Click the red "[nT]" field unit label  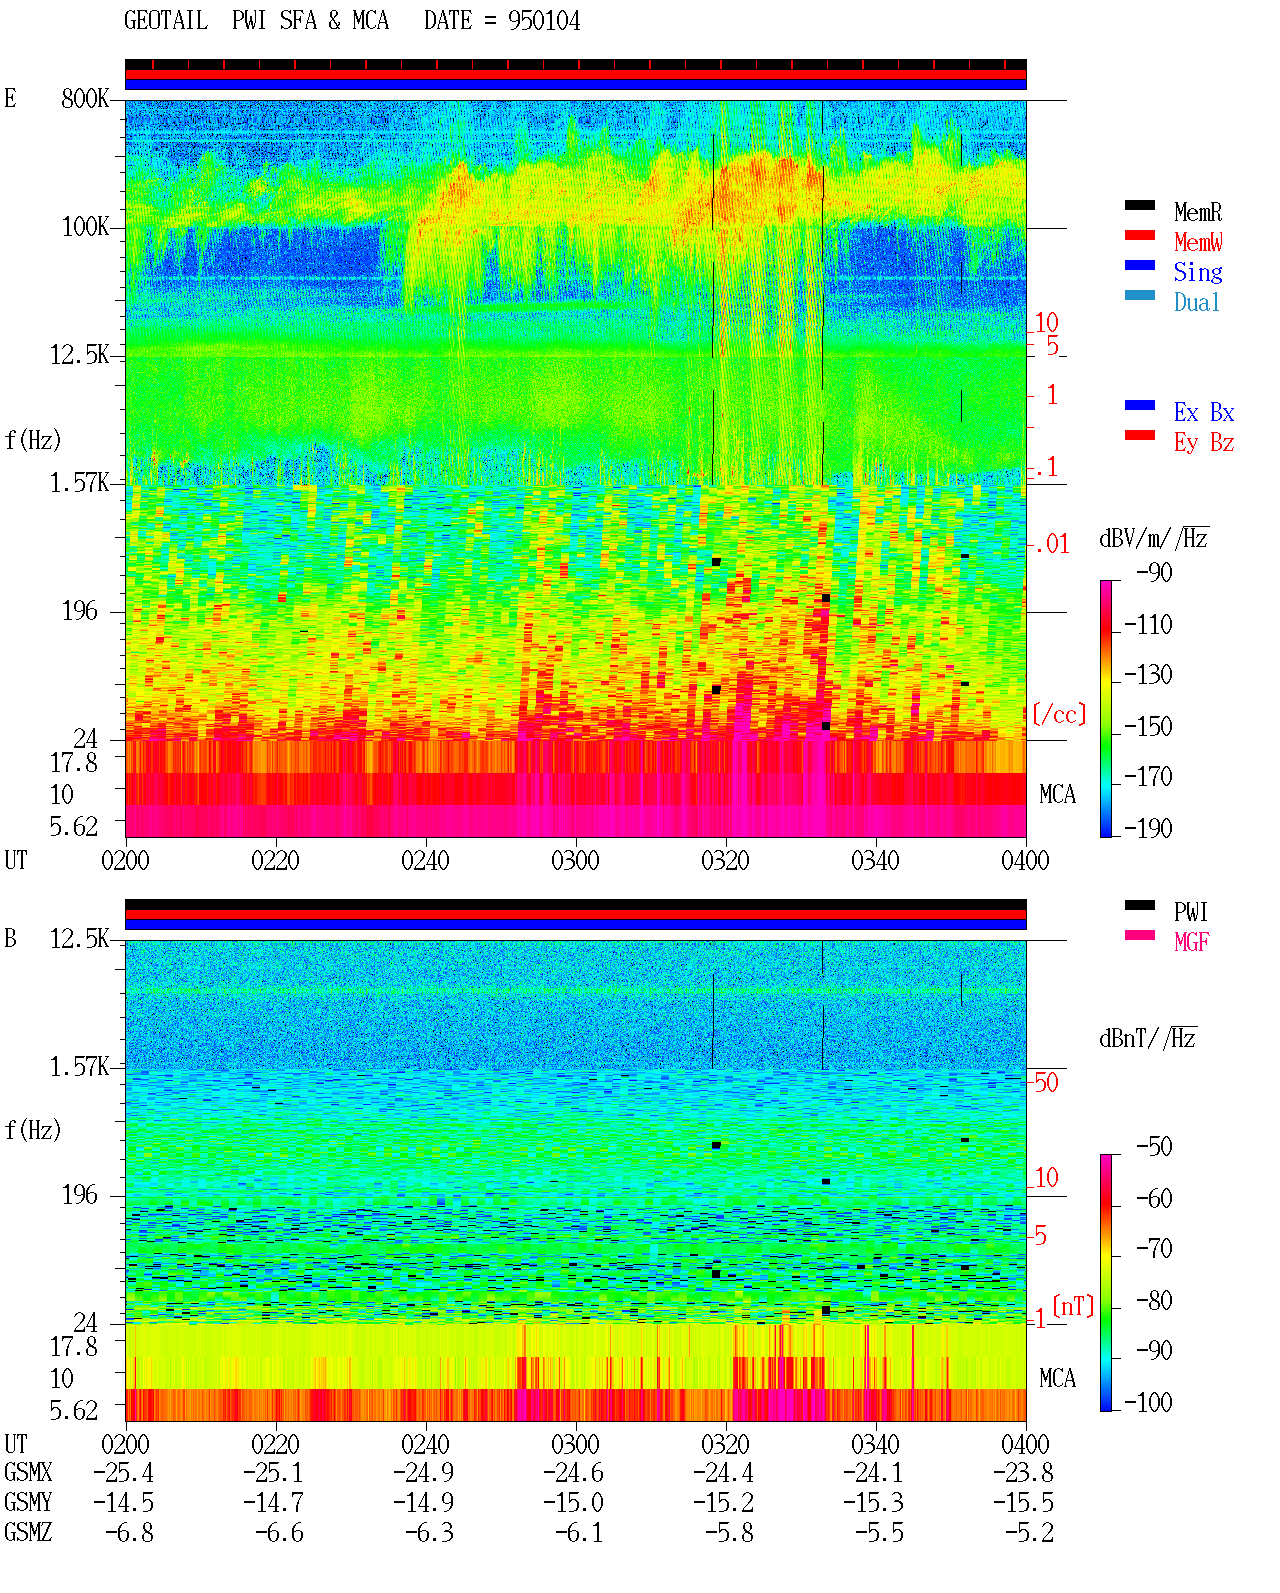(1073, 1306)
